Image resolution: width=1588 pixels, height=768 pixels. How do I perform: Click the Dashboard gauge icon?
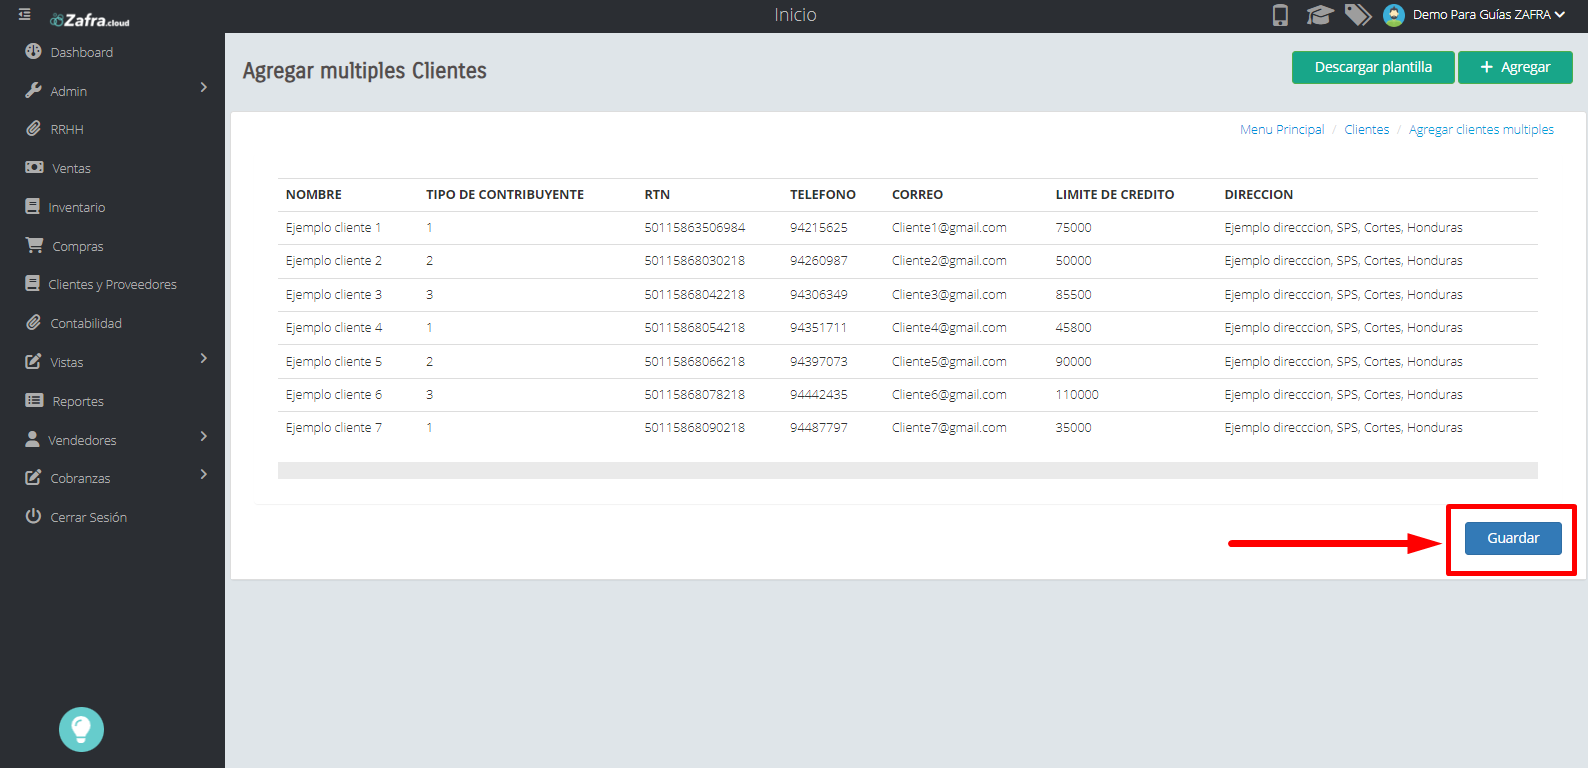point(33,51)
